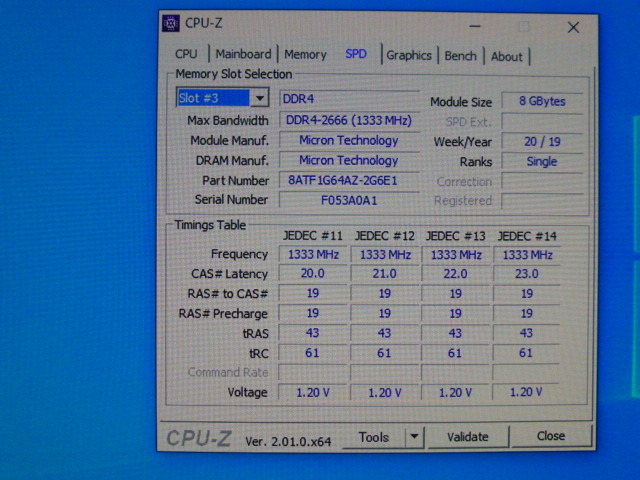Click the Timings Table group label
Viewport: 640px width, 480px height.
210,225
